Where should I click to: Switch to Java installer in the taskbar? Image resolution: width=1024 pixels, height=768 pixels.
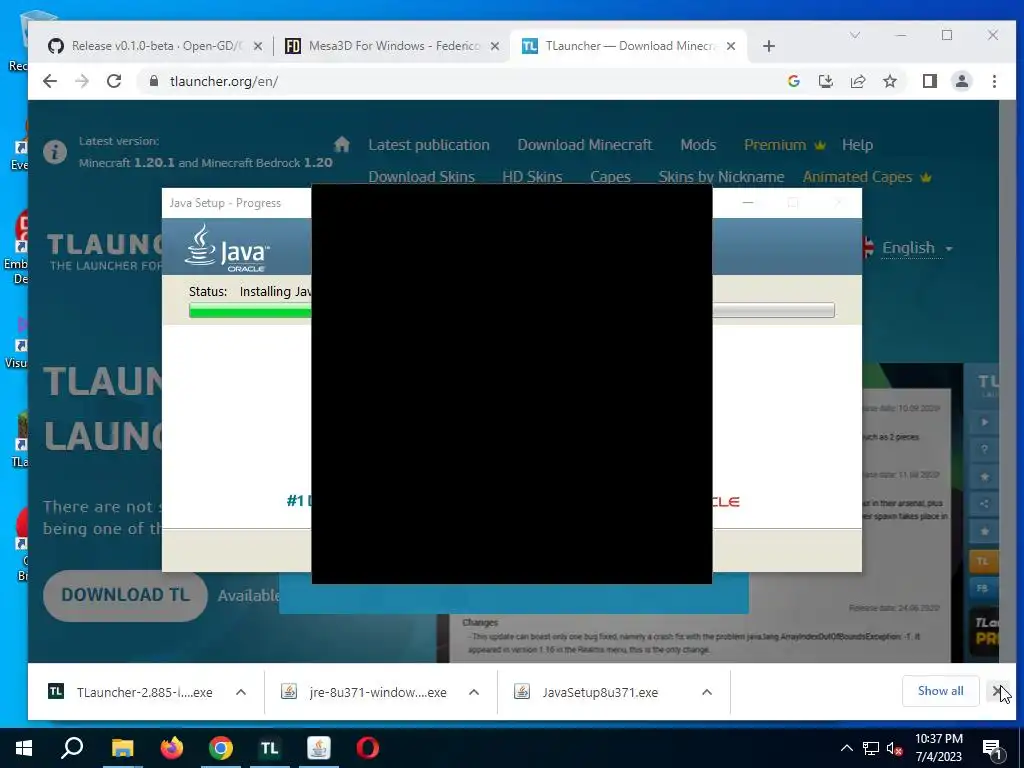coord(319,748)
